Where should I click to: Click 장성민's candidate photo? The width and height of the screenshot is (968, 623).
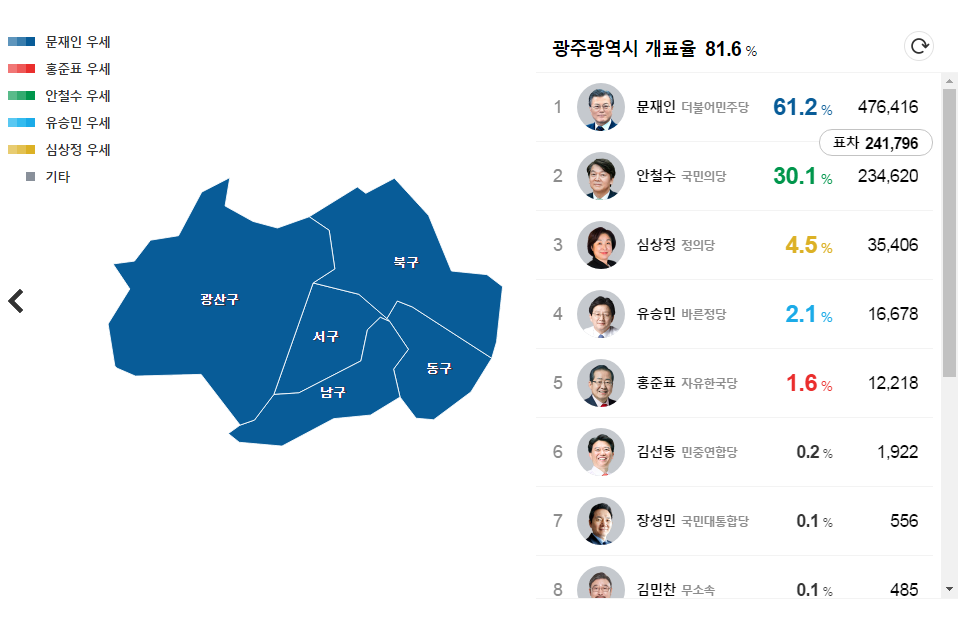(x=600, y=521)
